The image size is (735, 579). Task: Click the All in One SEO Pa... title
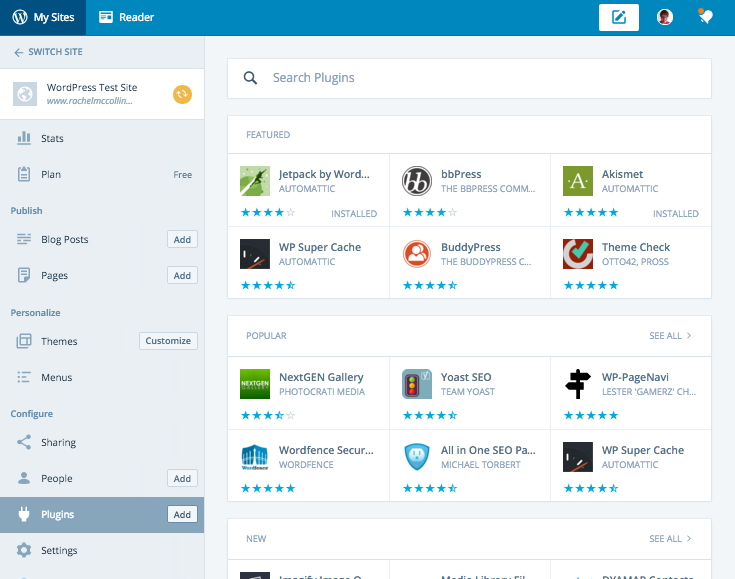pyautogui.click(x=488, y=450)
